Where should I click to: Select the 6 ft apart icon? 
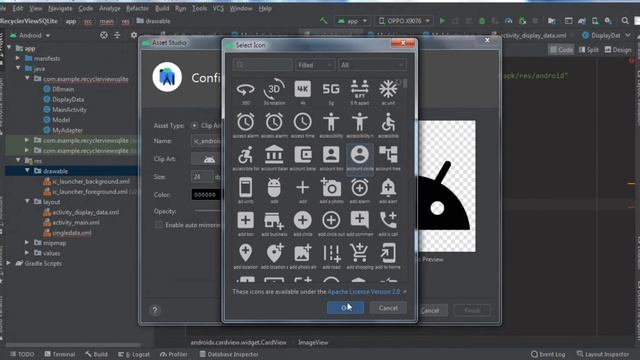(x=360, y=89)
